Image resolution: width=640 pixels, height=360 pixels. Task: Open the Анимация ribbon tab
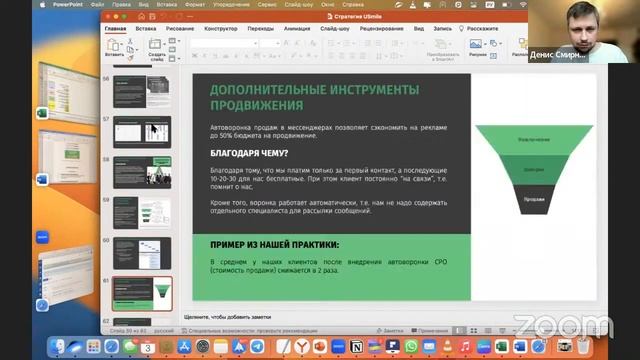pos(297,29)
